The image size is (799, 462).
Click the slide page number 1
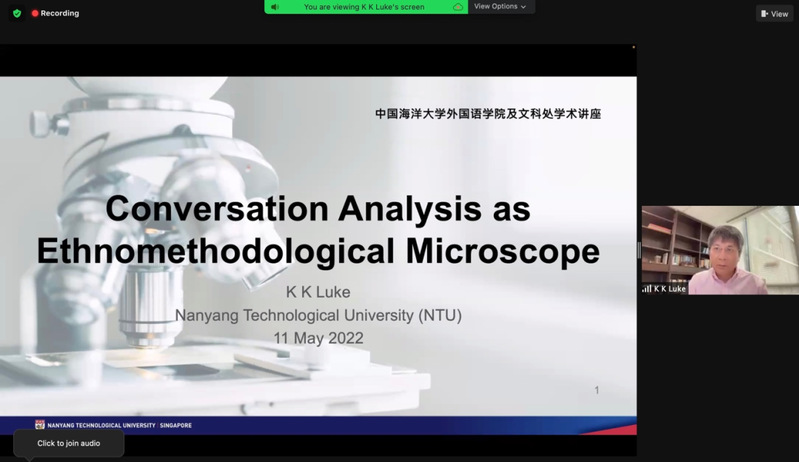(x=597, y=390)
